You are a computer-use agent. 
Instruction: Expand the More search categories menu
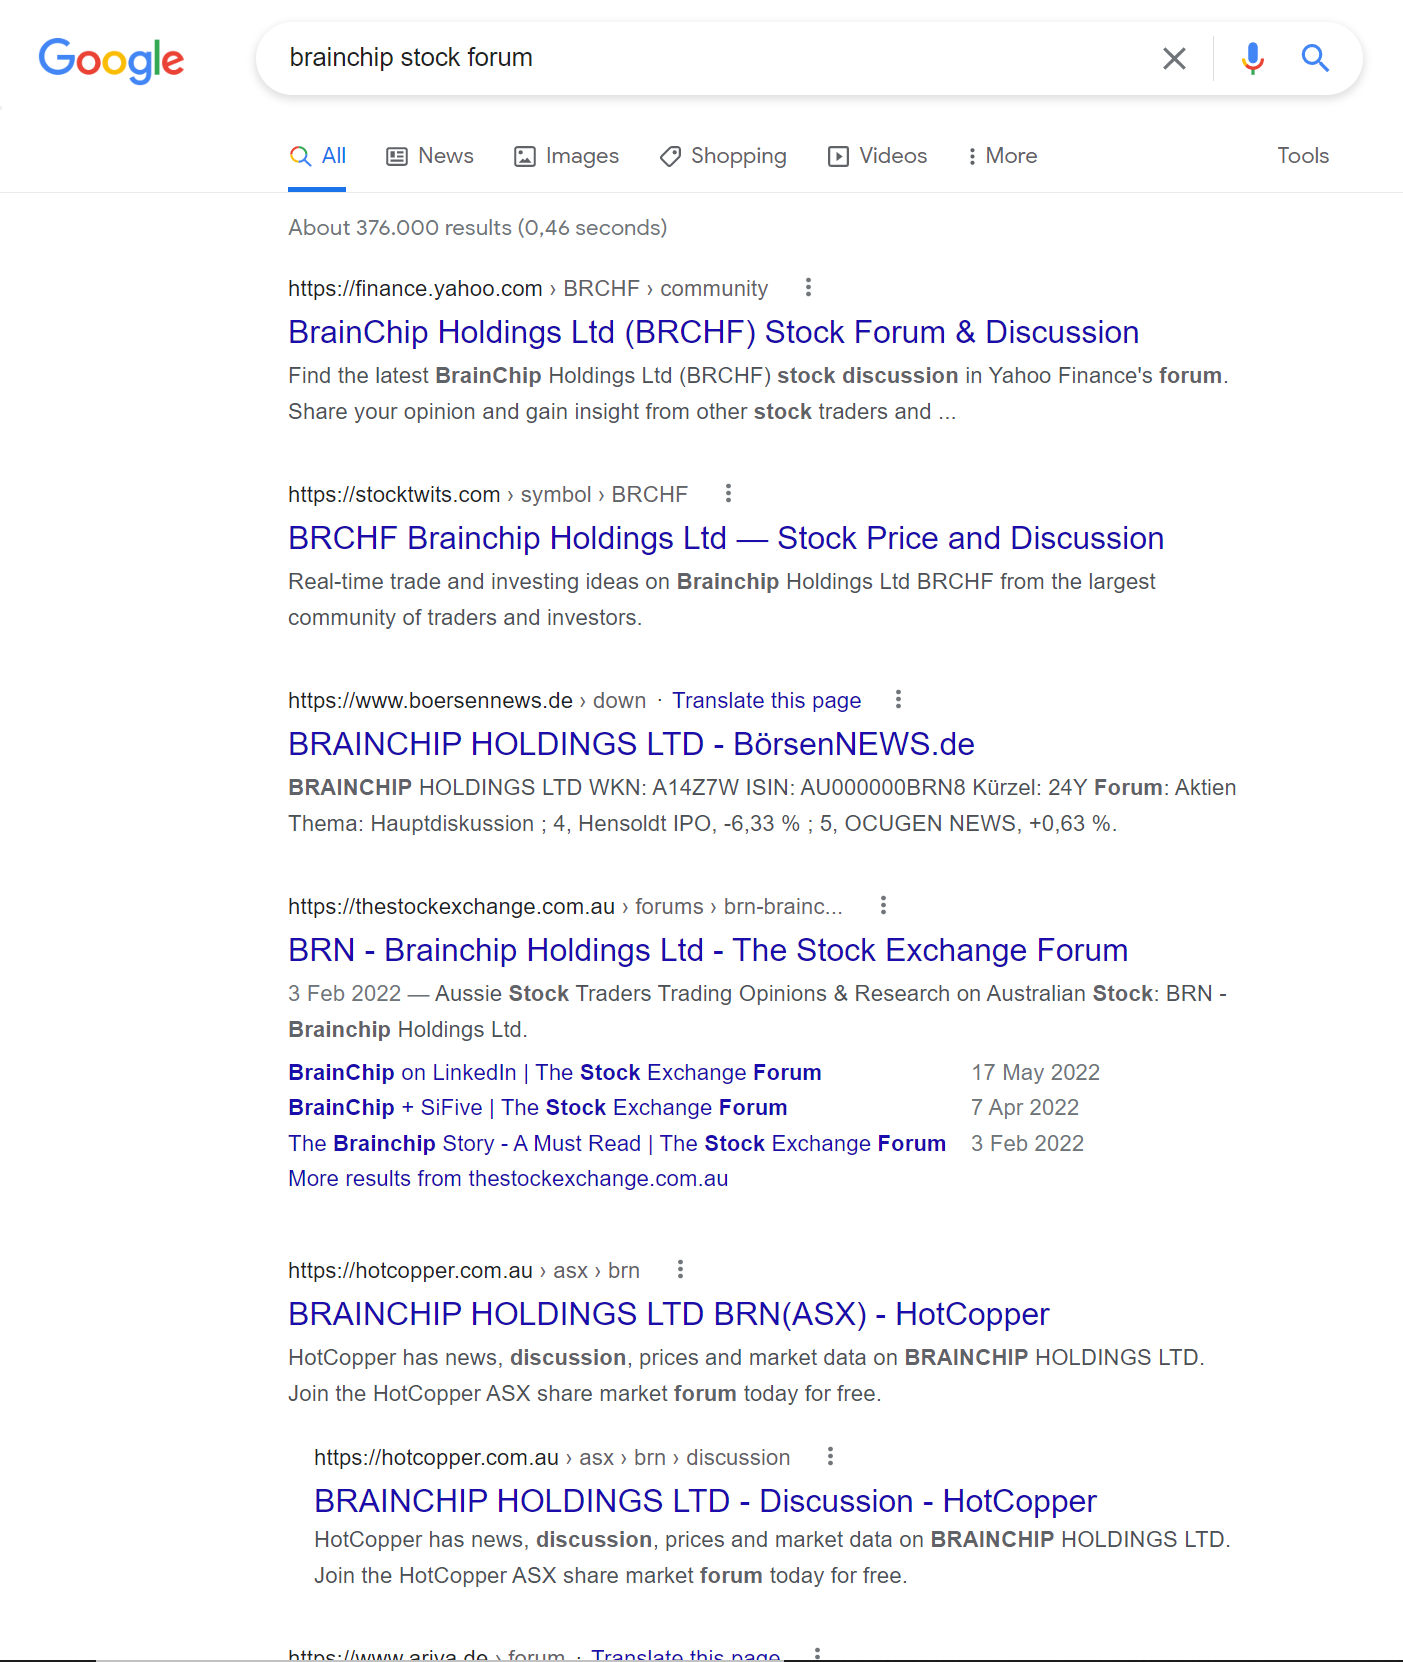[1002, 156]
